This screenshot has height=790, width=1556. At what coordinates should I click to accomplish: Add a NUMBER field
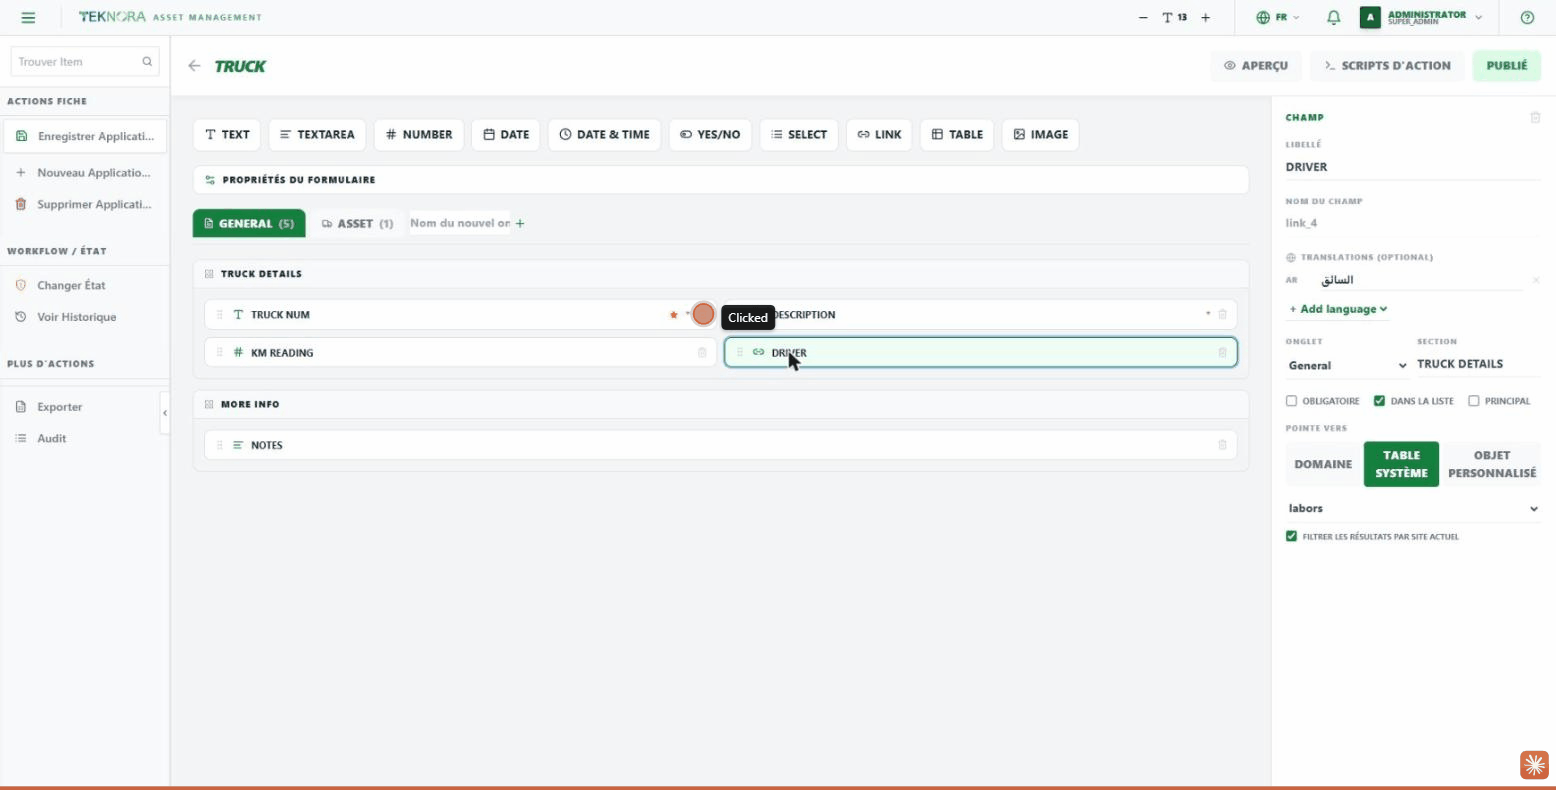pyautogui.click(x=419, y=135)
